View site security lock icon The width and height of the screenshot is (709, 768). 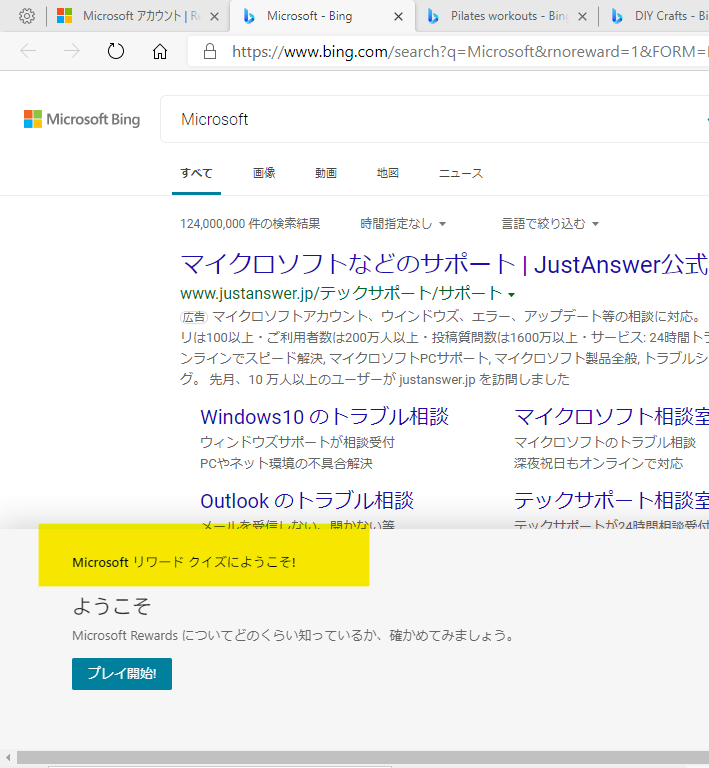(x=210, y=51)
